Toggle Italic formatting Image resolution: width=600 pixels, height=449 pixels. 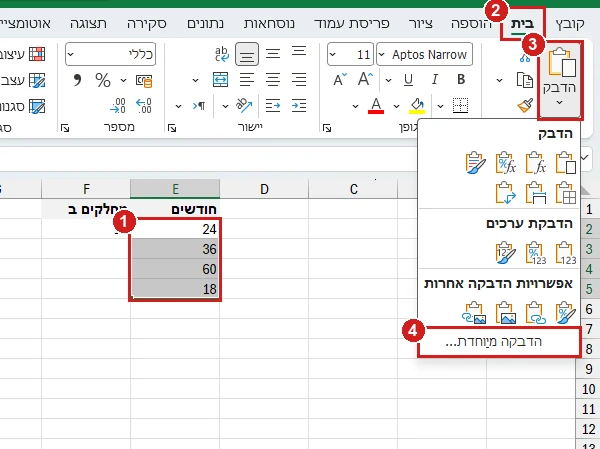click(434, 79)
